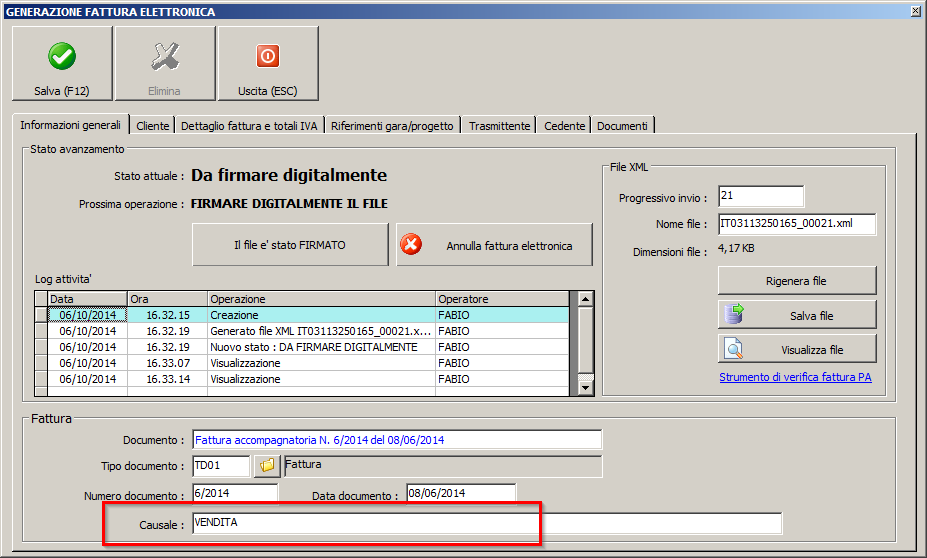
Task: Click the Data column header
Action: pos(87,299)
